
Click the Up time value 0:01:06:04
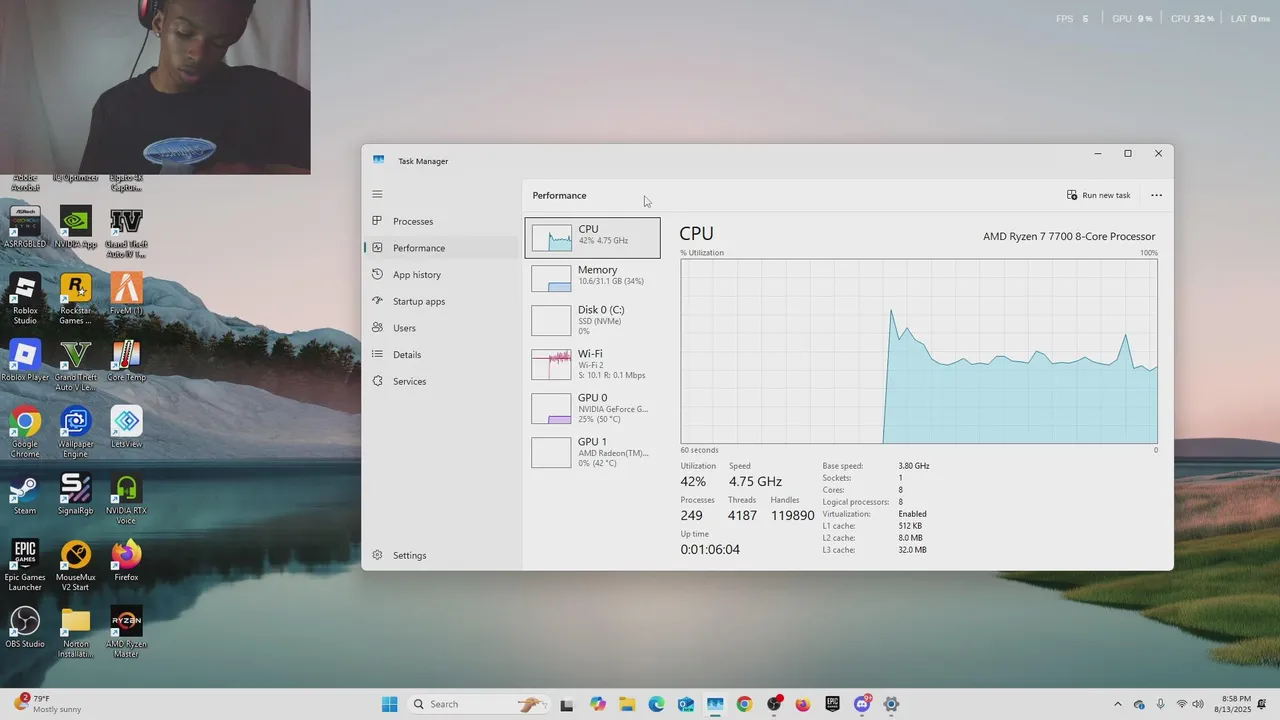pyautogui.click(x=710, y=550)
